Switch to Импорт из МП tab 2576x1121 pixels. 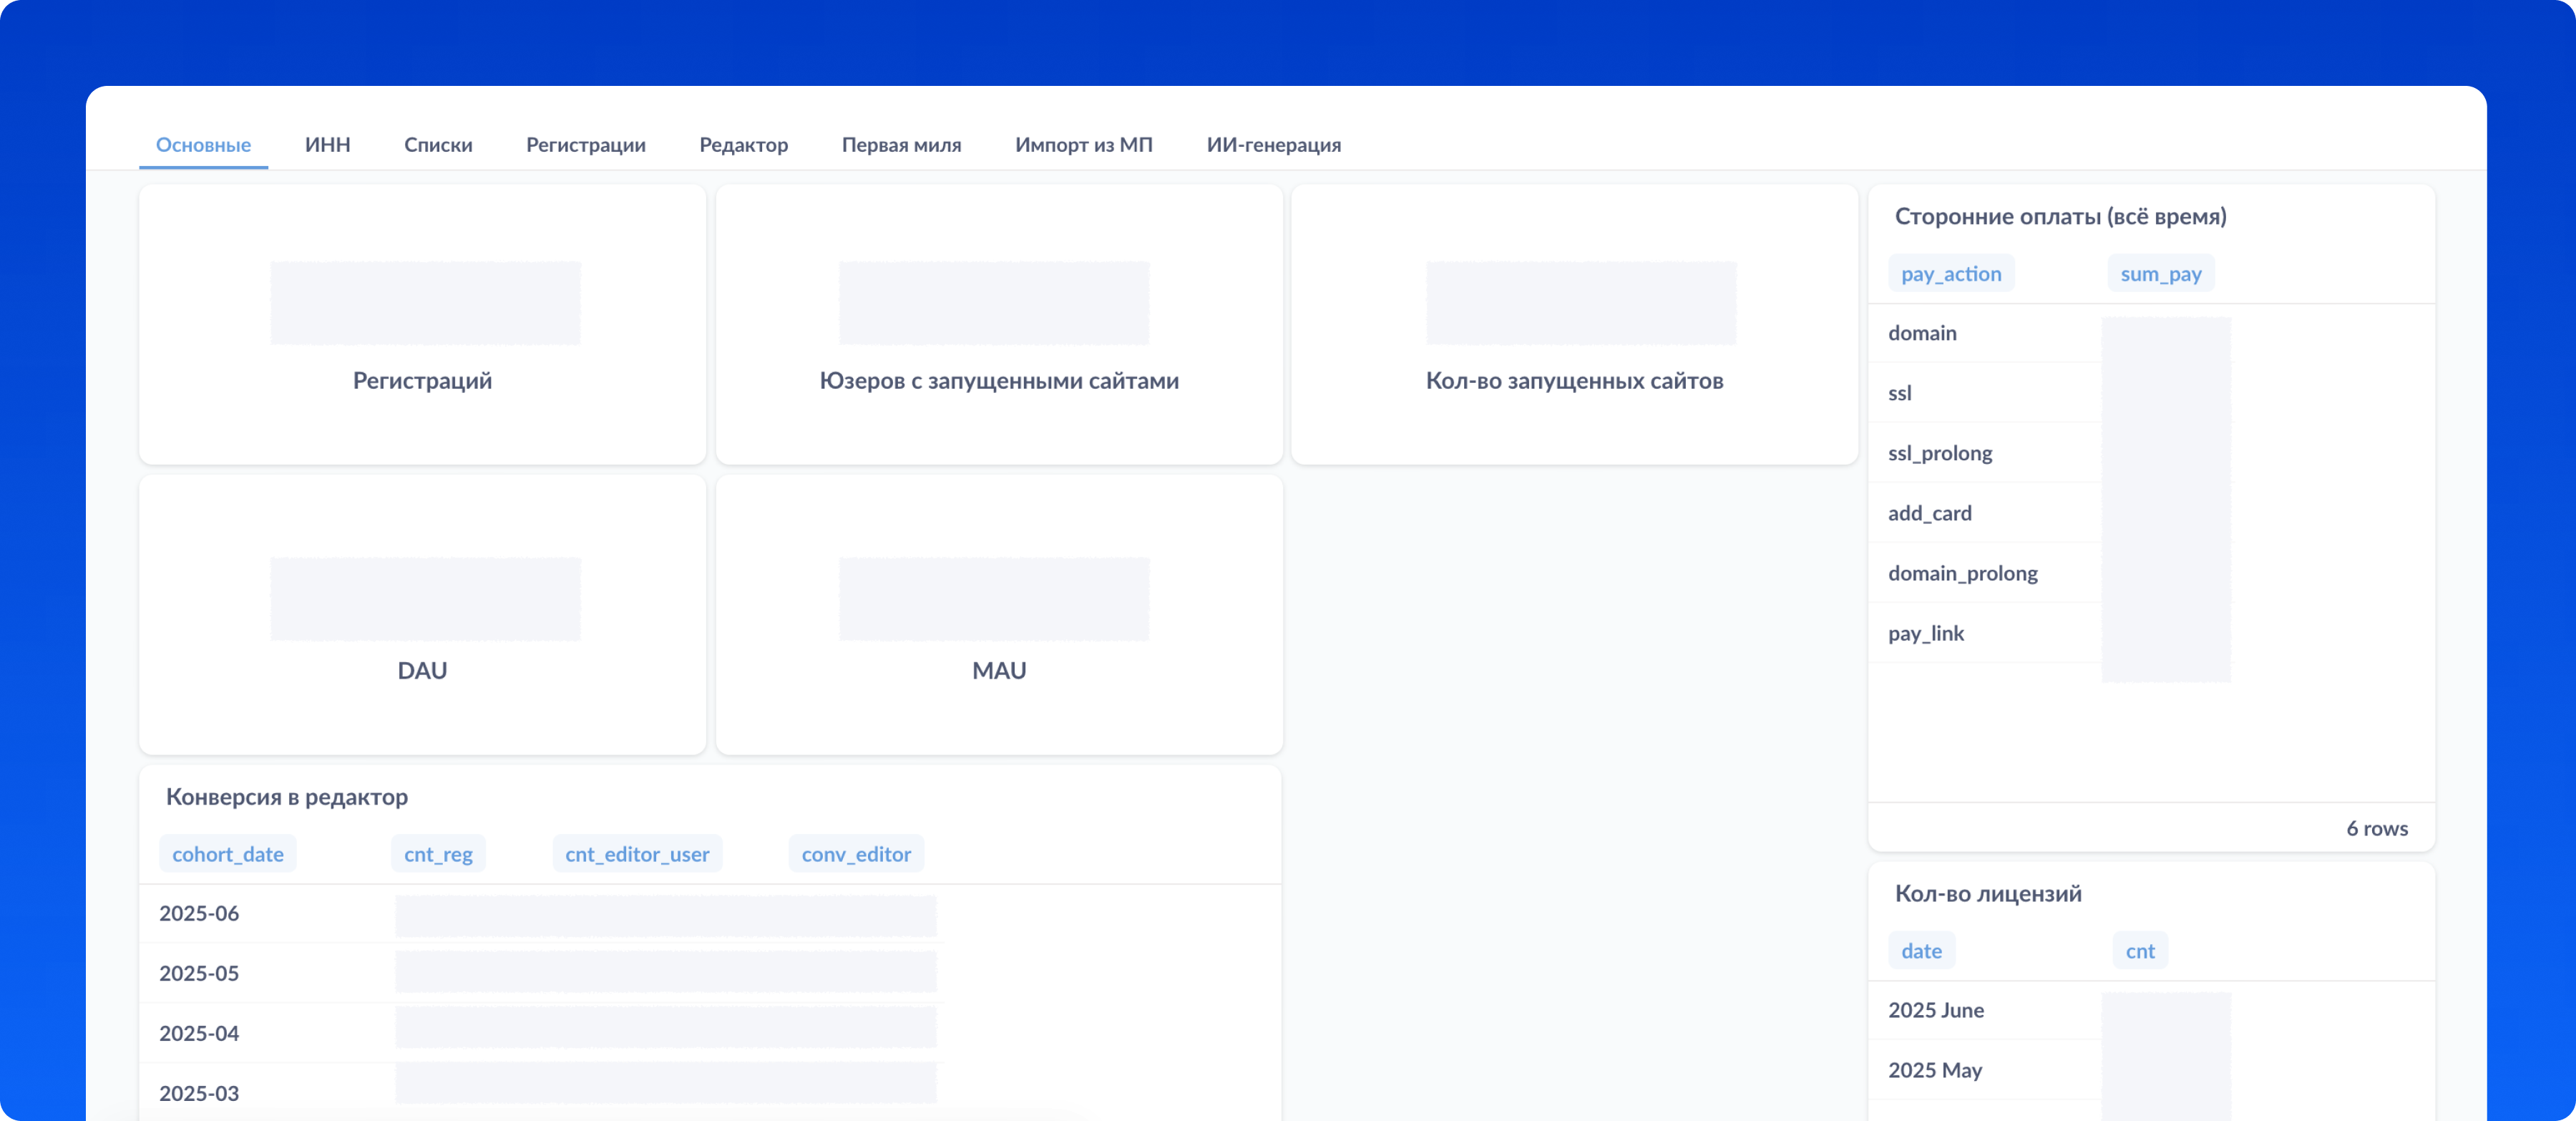[1083, 145]
